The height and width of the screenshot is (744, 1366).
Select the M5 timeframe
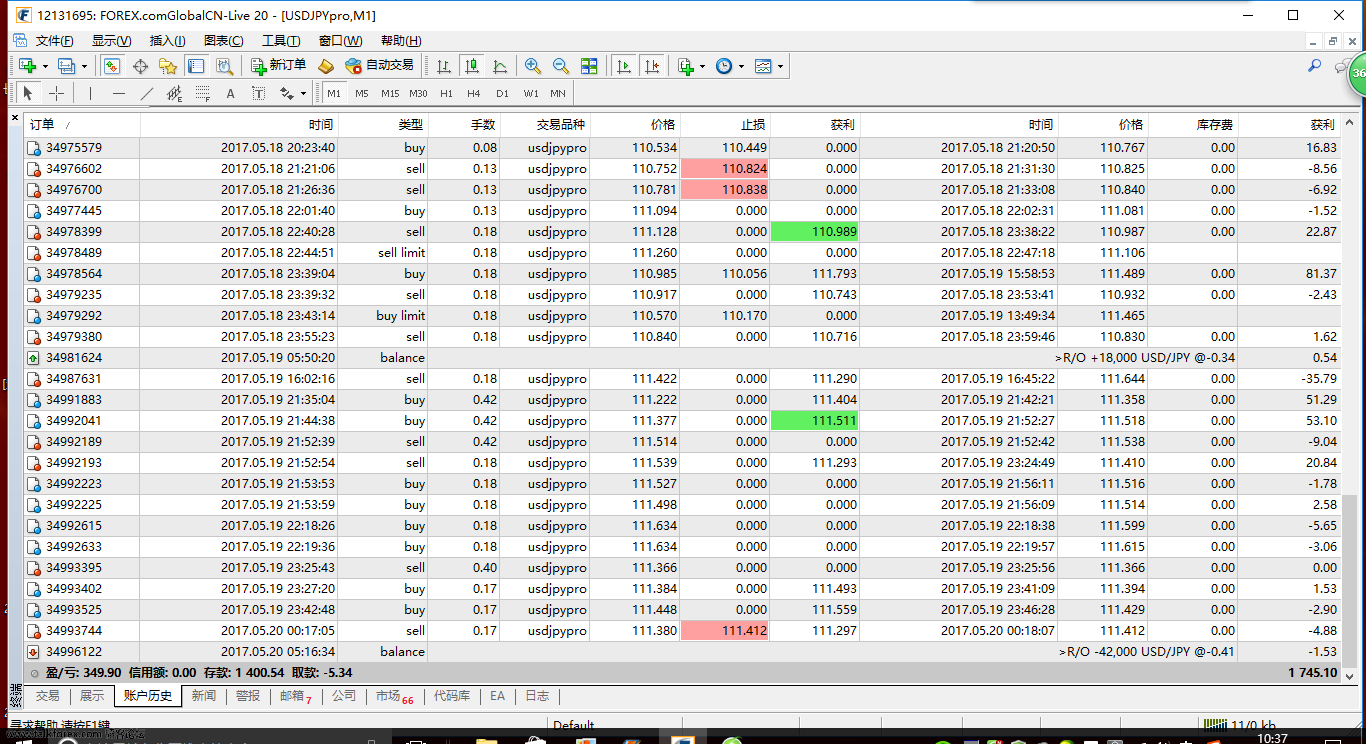point(362,93)
